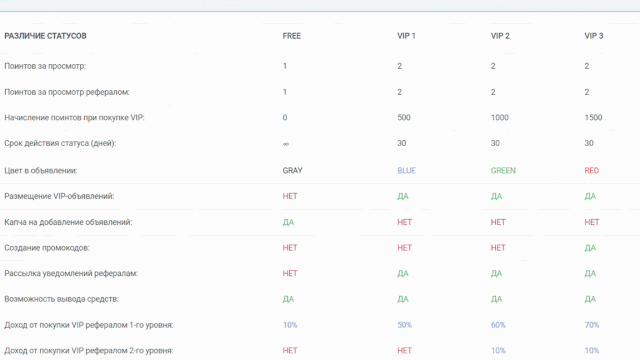Screen dimensions: 640x360
Task: Click НЕТ for FREE in Размещение VIP-объявлений
Action: [x=290, y=196]
